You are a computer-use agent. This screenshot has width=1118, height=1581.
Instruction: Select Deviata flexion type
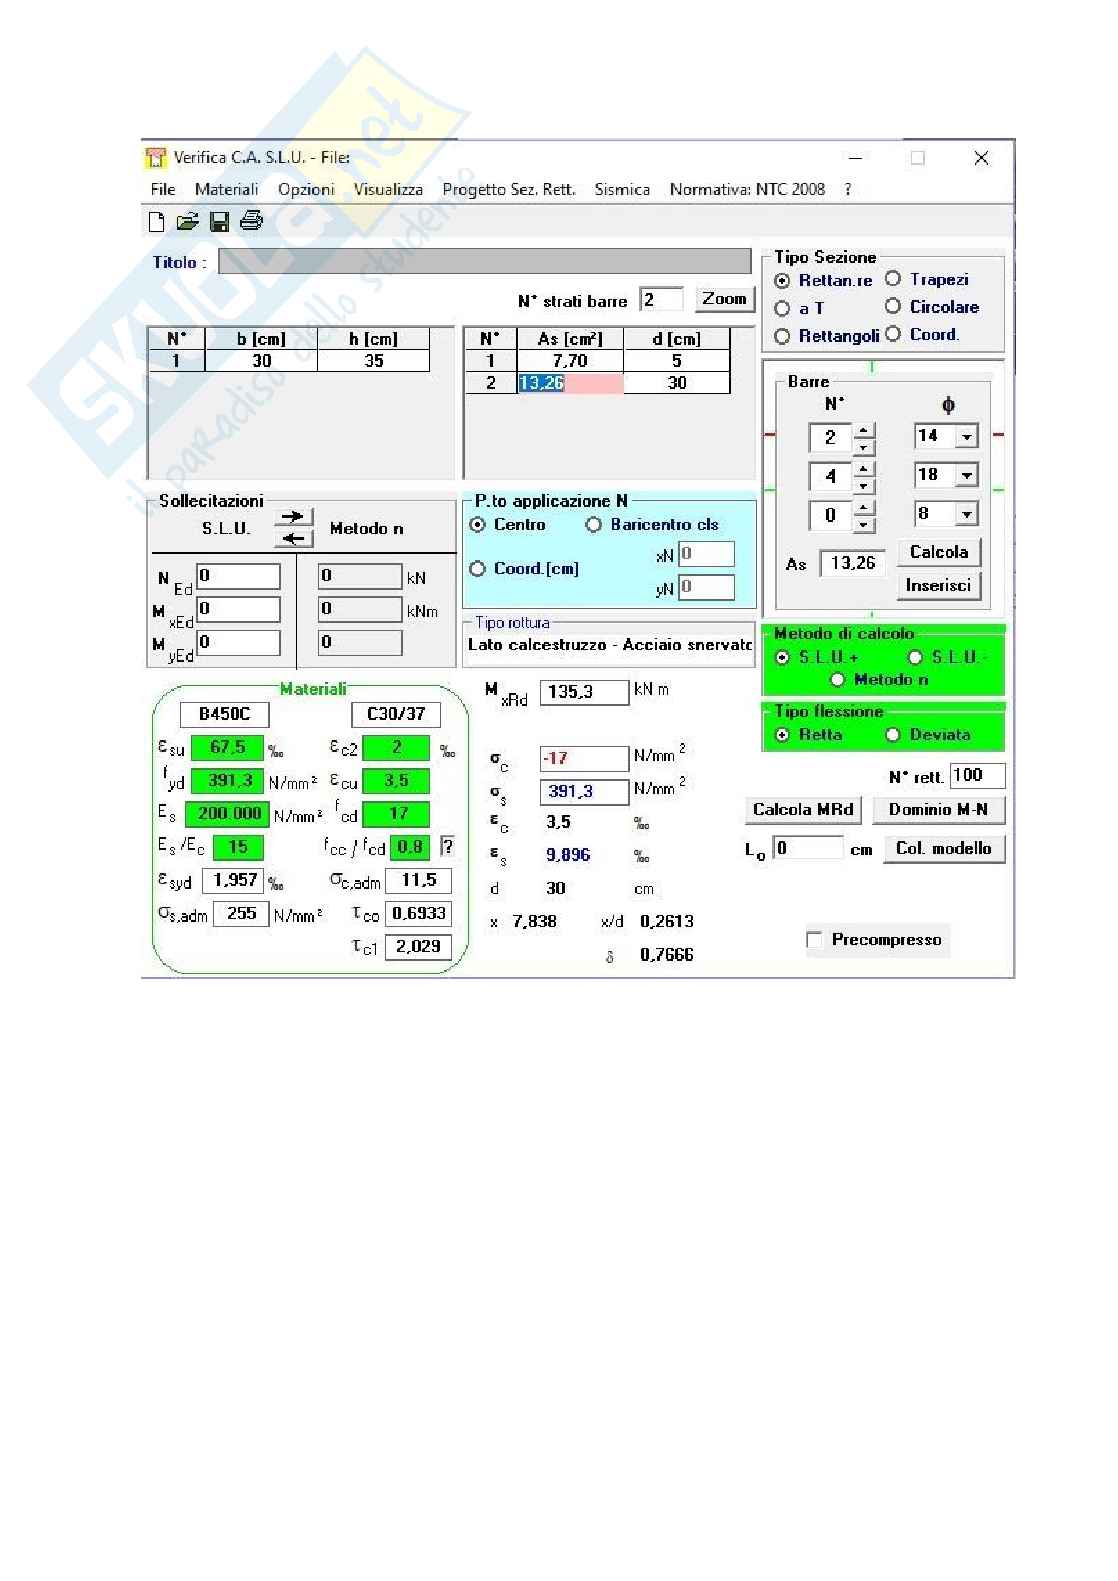pyautogui.click(x=893, y=735)
